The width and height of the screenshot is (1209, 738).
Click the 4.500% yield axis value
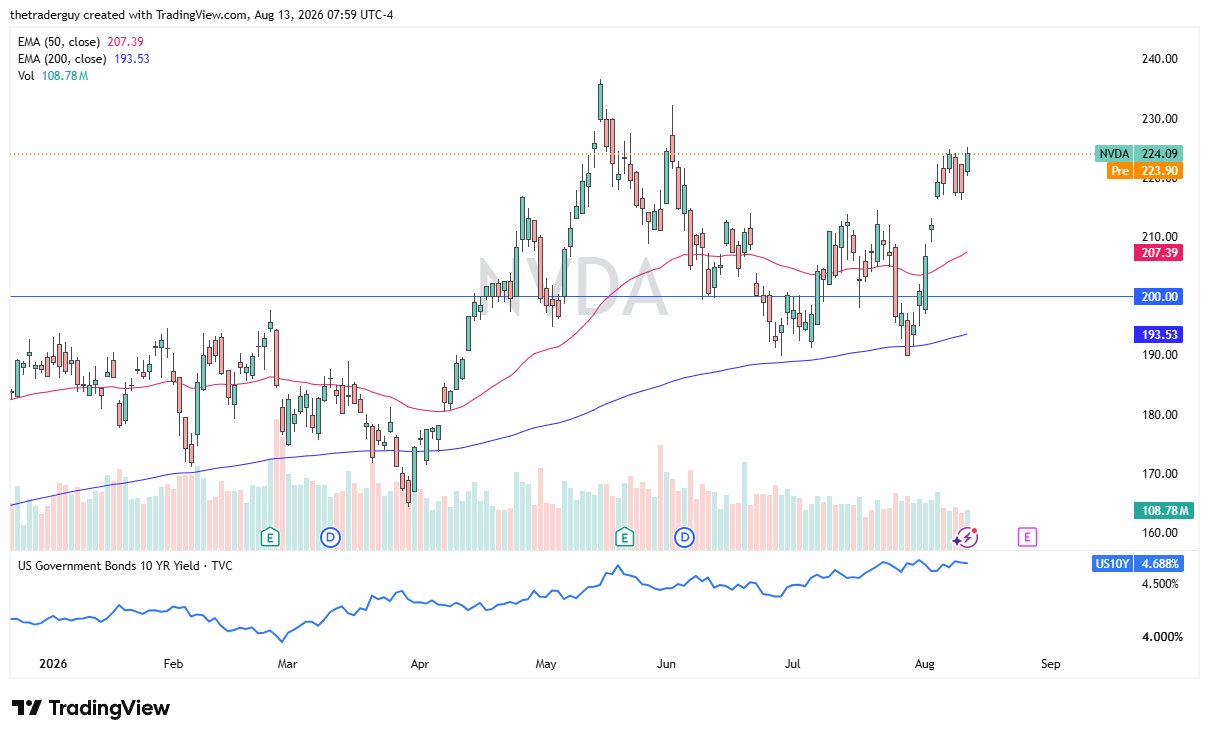tap(1162, 584)
